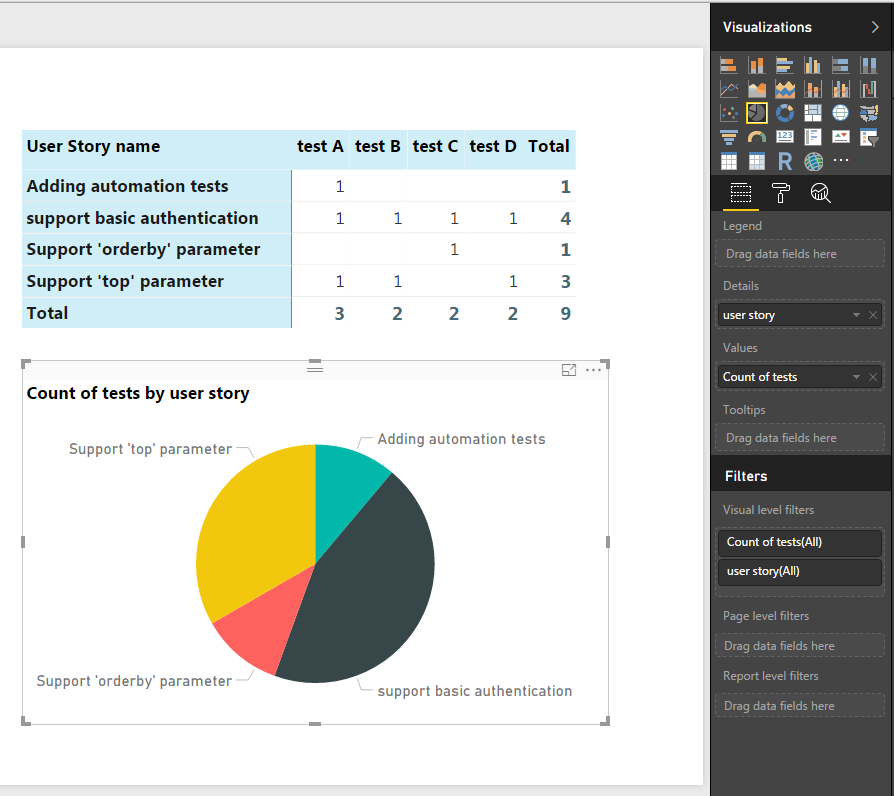
Task: Open dropdown arrow for user story field
Action: point(856,315)
